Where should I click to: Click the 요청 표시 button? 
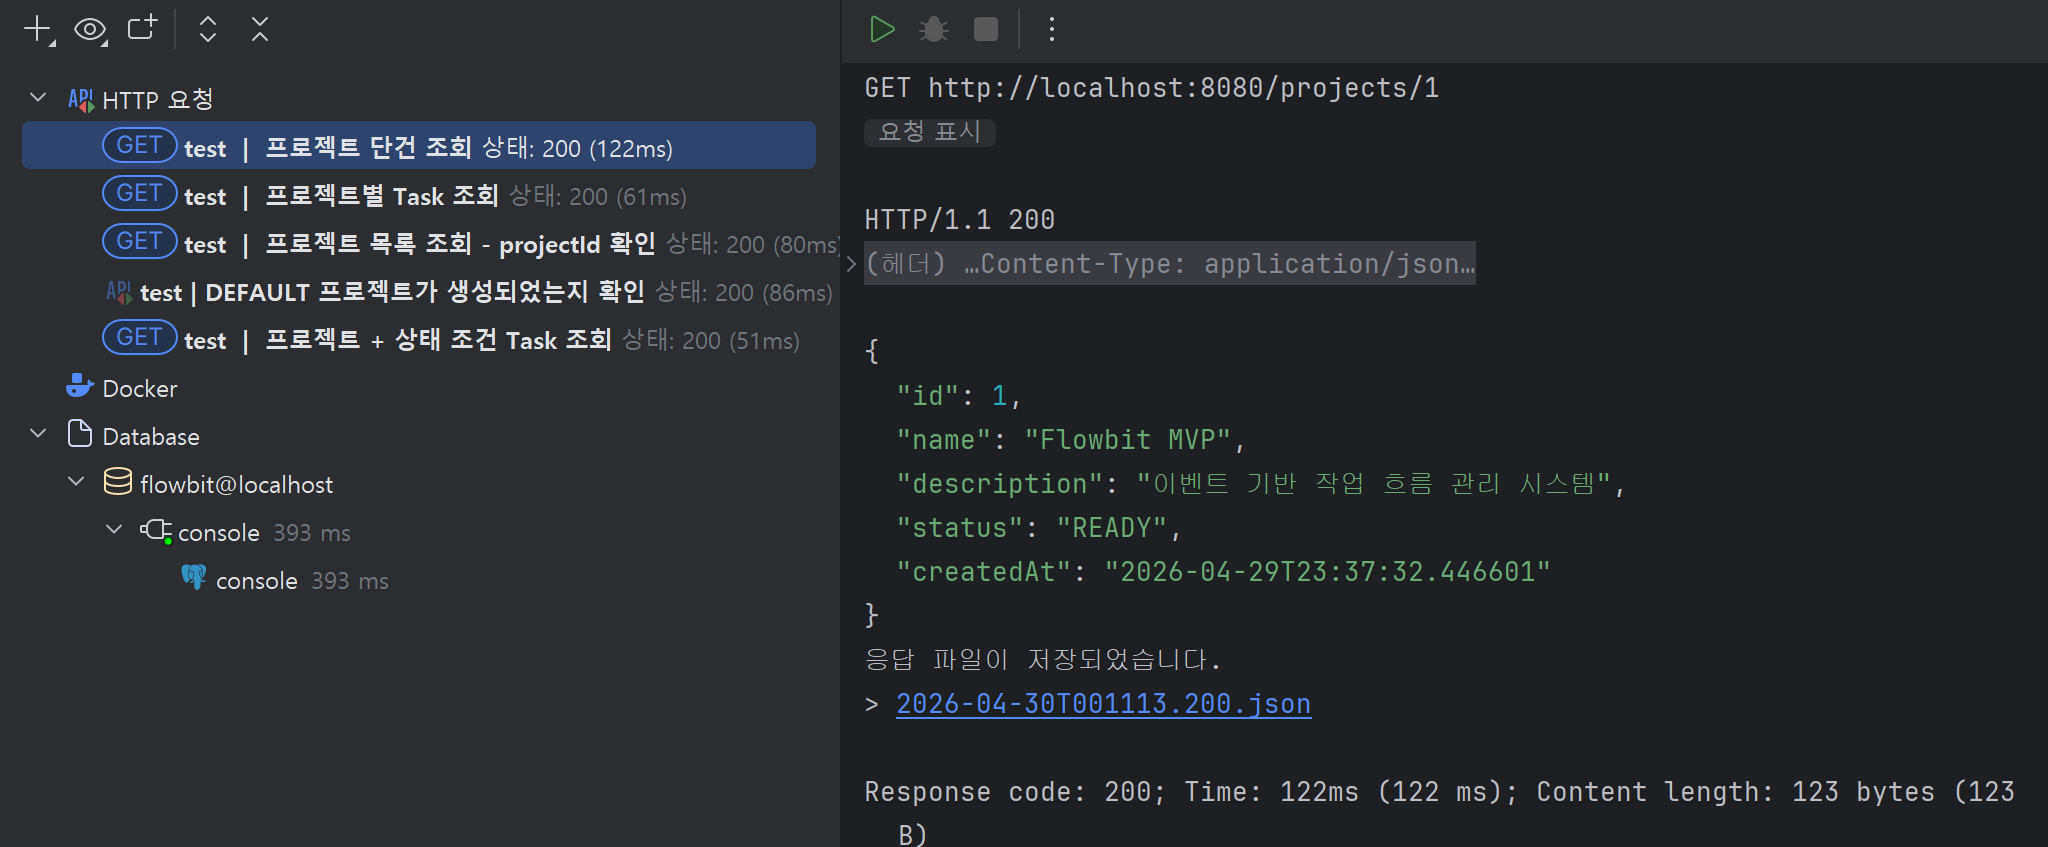(930, 132)
